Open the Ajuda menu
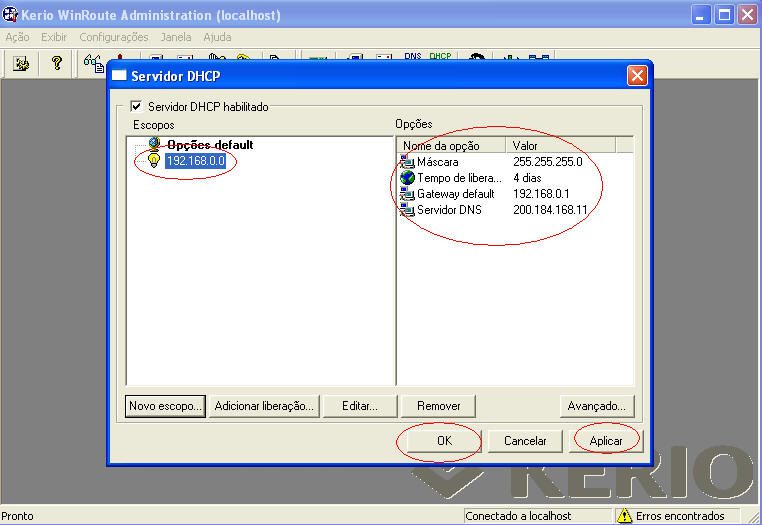 point(217,37)
